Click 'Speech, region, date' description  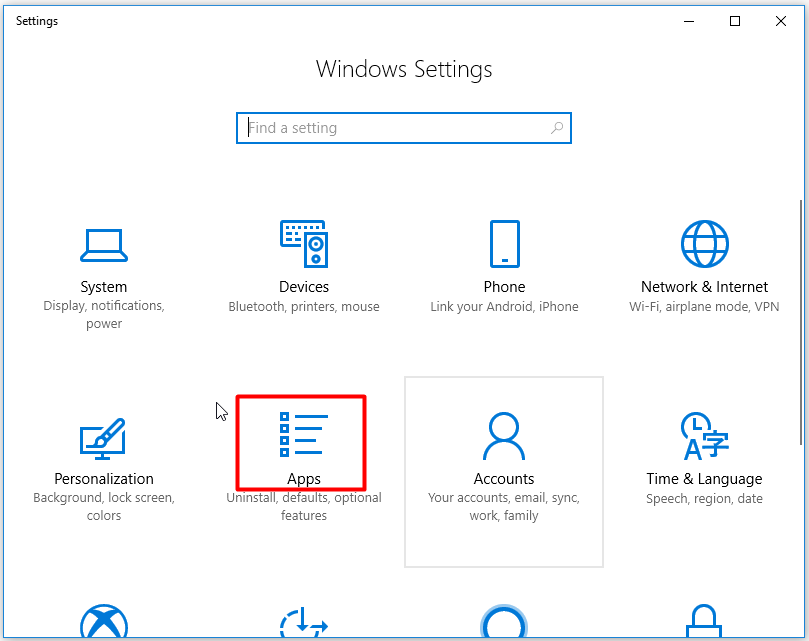(x=704, y=499)
